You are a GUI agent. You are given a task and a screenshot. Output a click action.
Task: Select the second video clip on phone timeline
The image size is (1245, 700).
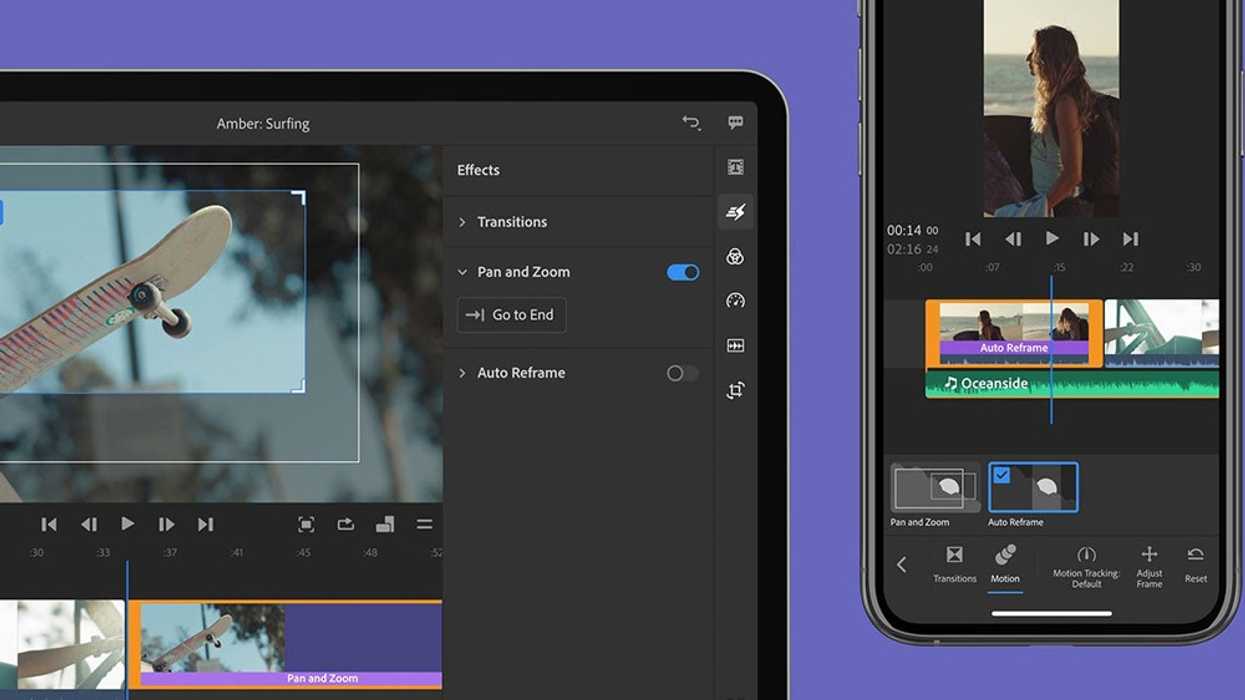[x=1162, y=333]
